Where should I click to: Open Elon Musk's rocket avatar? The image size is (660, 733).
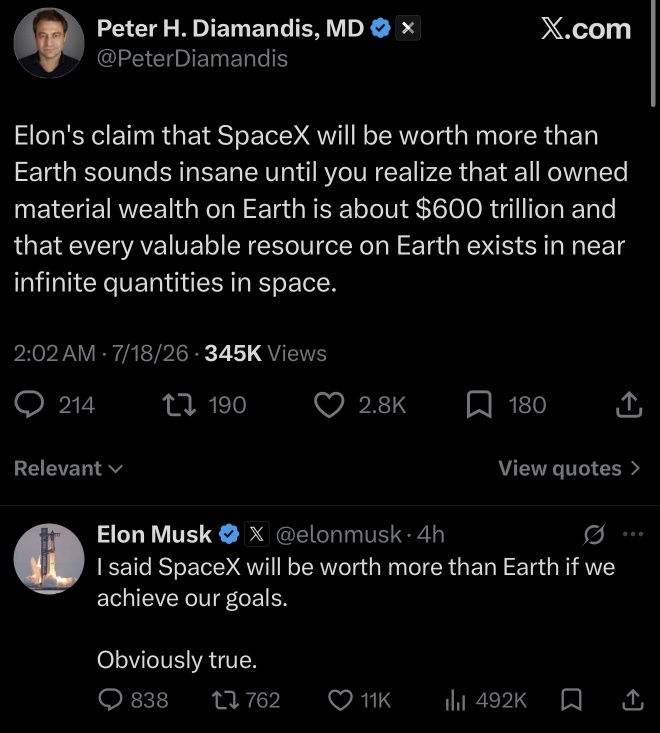pyautogui.click(x=49, y=559)
